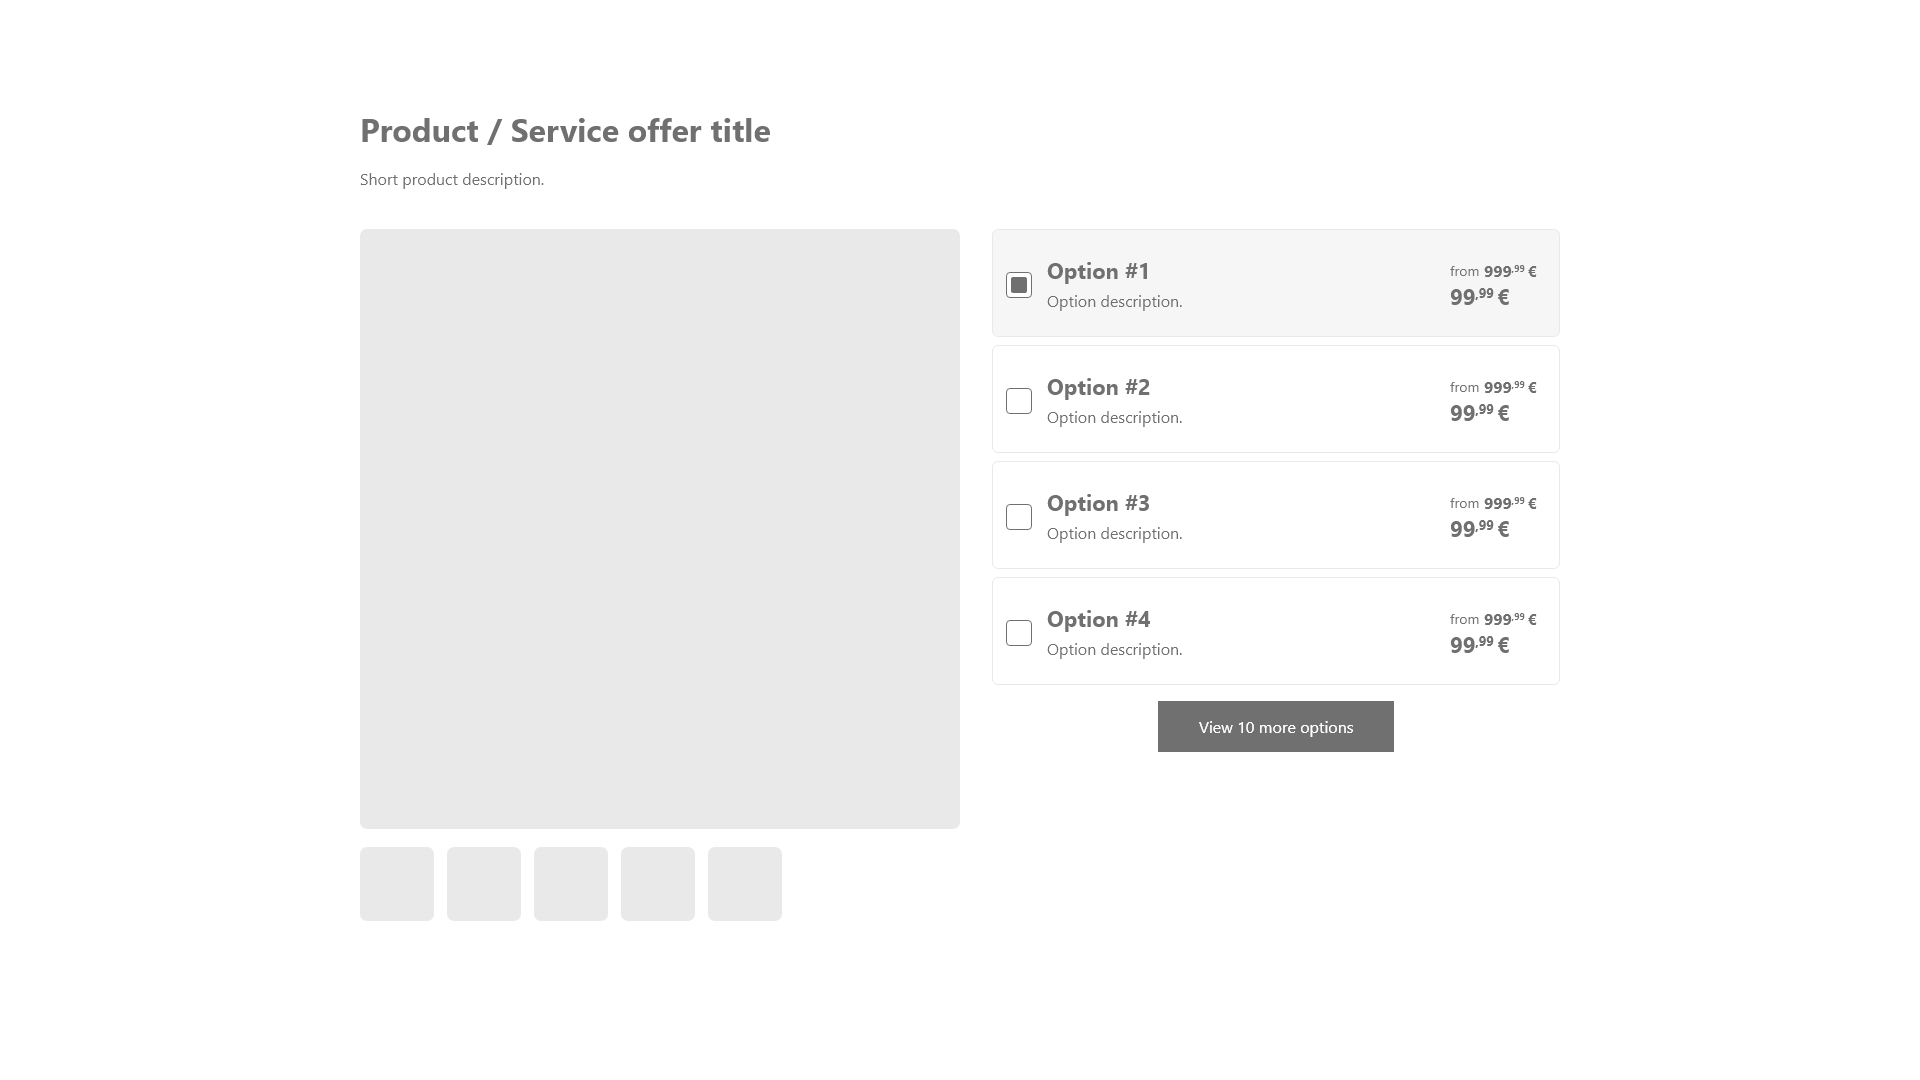Viewport: 1920px width, 1080px height.
Task: Click product offer title text
Action: [x=566, y=128]
